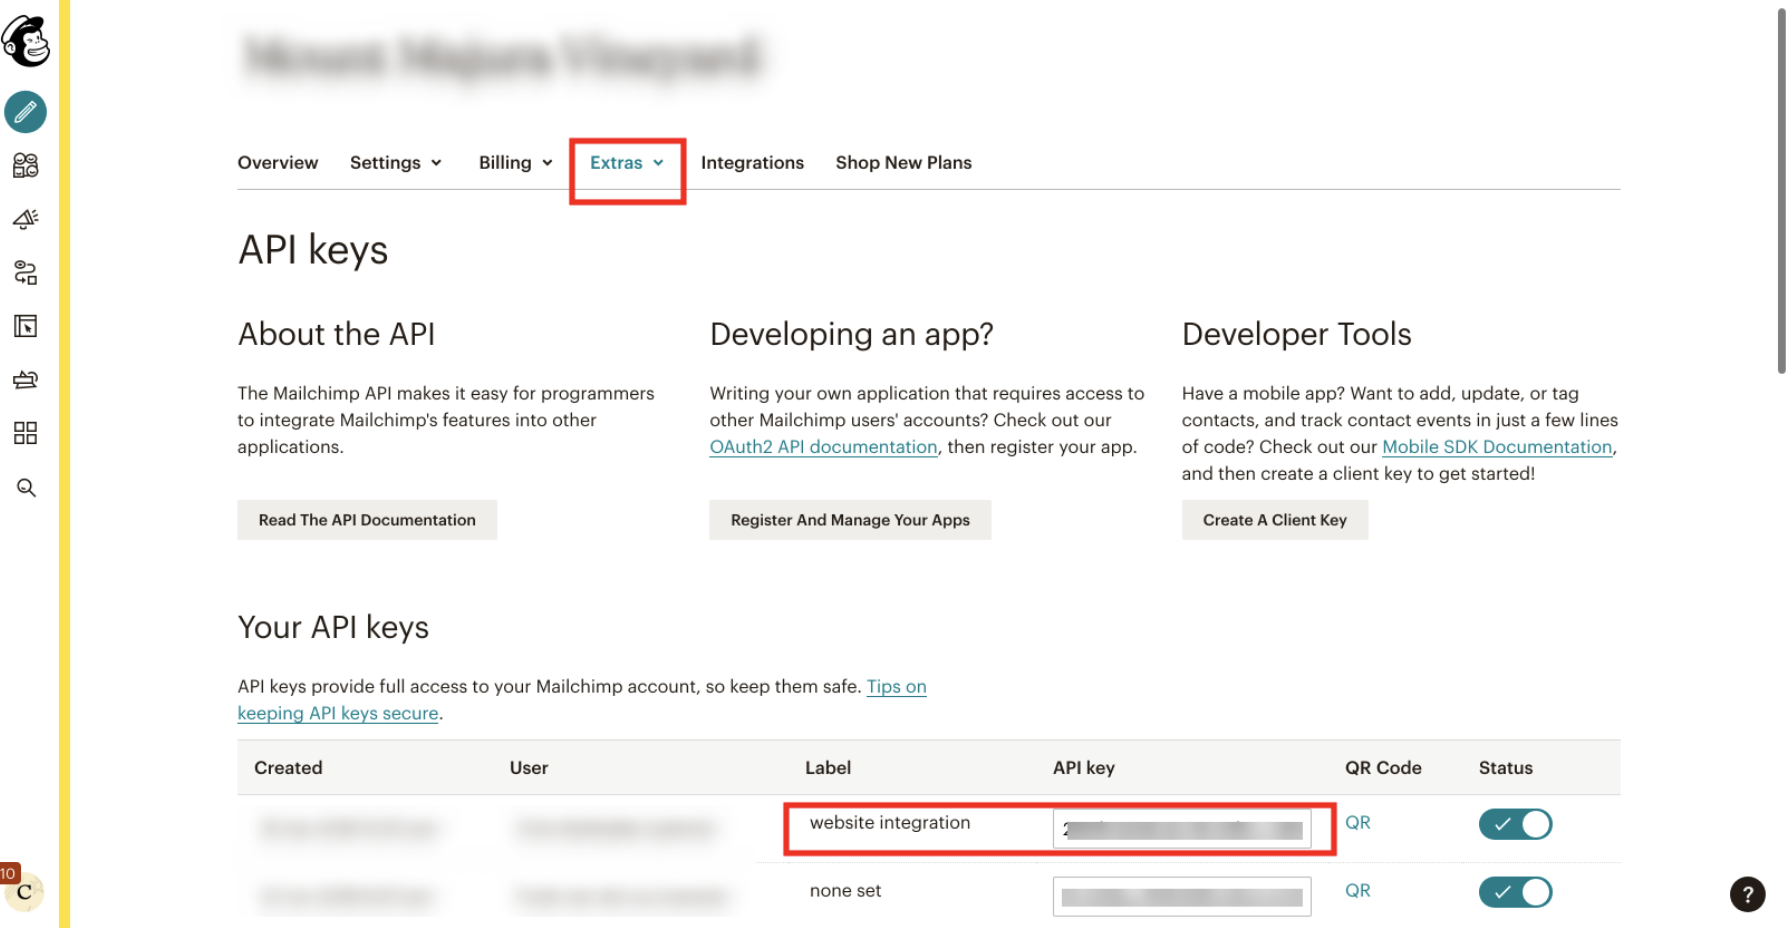Click the User column header
1786x928 pixels.
click(529, 768)
